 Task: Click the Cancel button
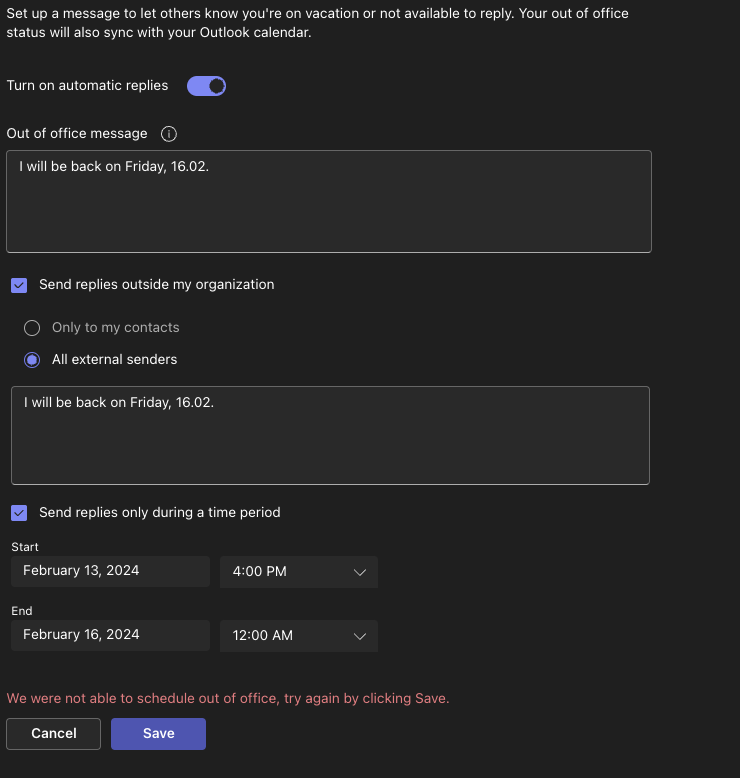tap(54, 734)
